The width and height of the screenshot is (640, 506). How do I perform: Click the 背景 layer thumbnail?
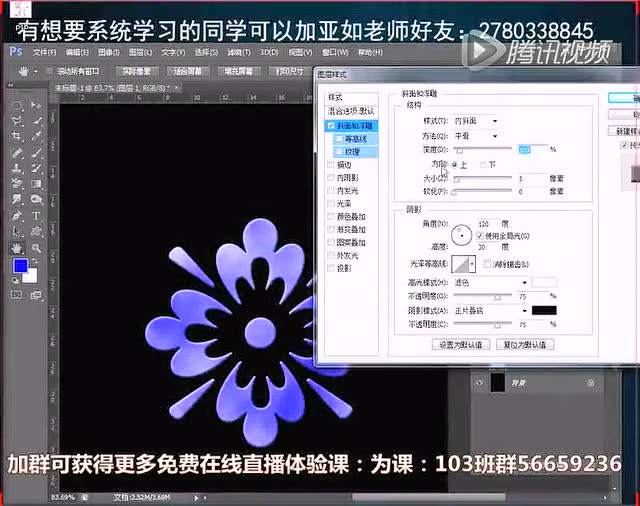point(498,382)
